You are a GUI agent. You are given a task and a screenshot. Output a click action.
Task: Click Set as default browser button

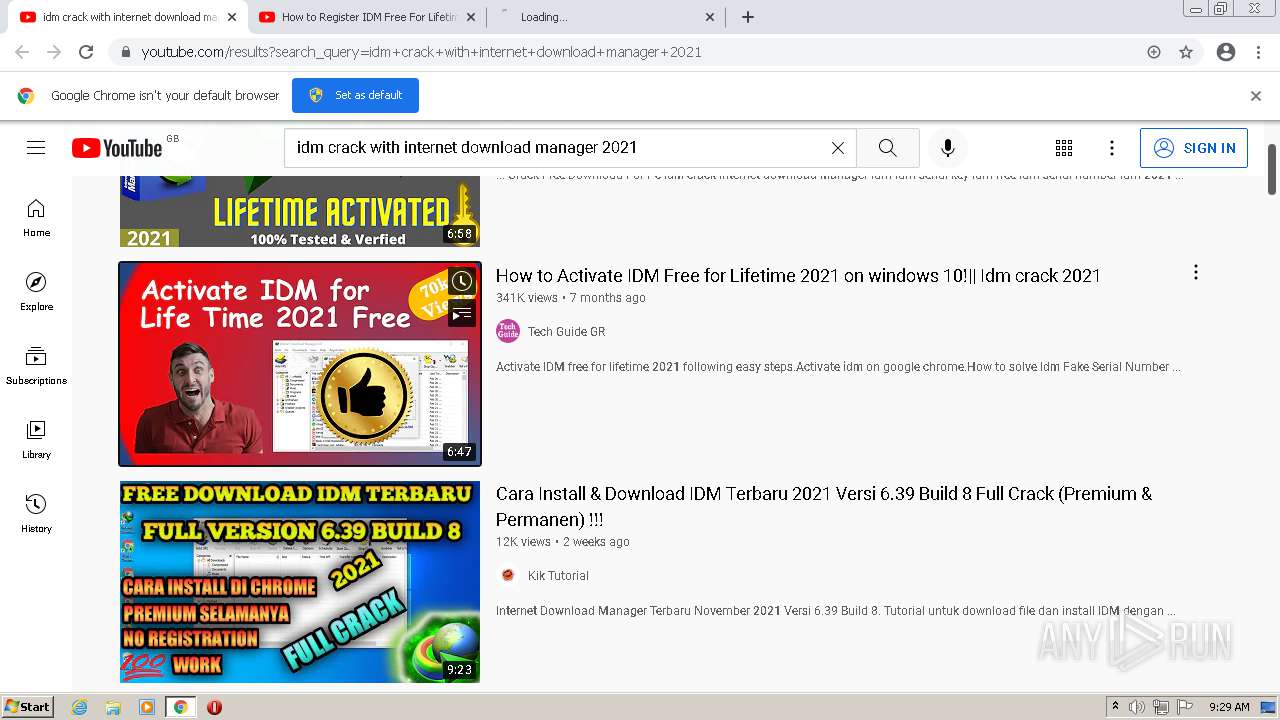click(x=355, y=95)
